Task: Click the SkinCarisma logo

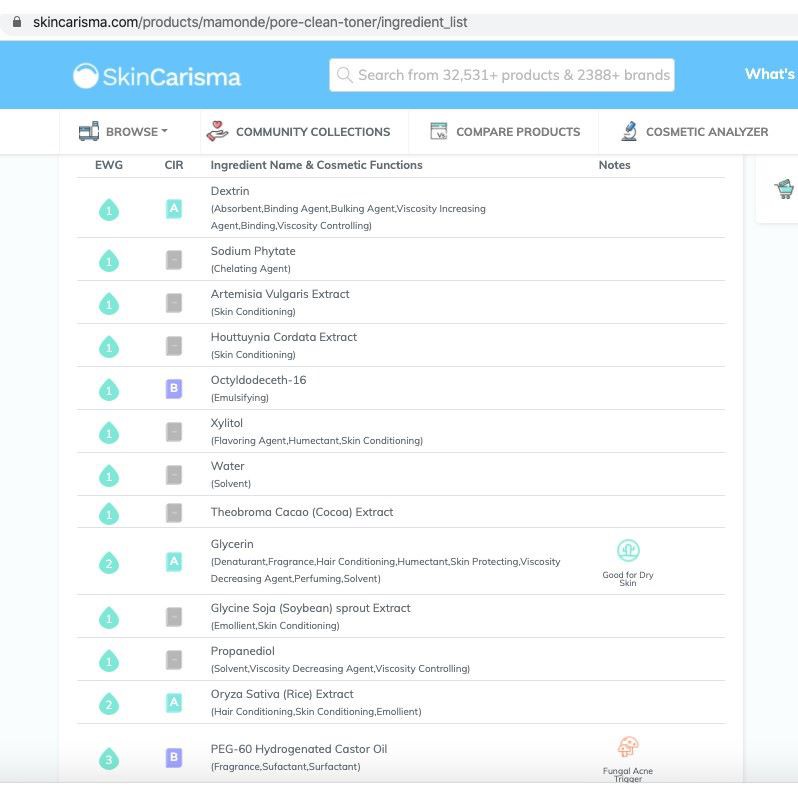Action: (157, 76)
